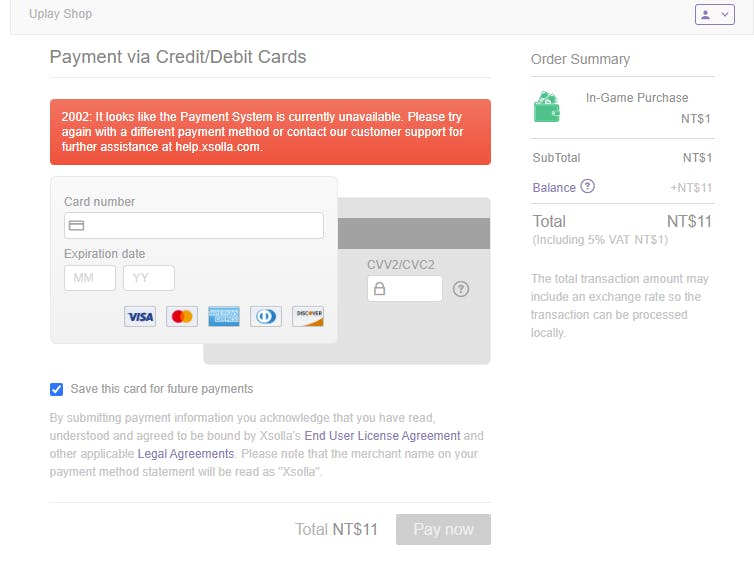754x571 pixels.
Task: Focus the MM expiration month field
Action: click(90, 278)
